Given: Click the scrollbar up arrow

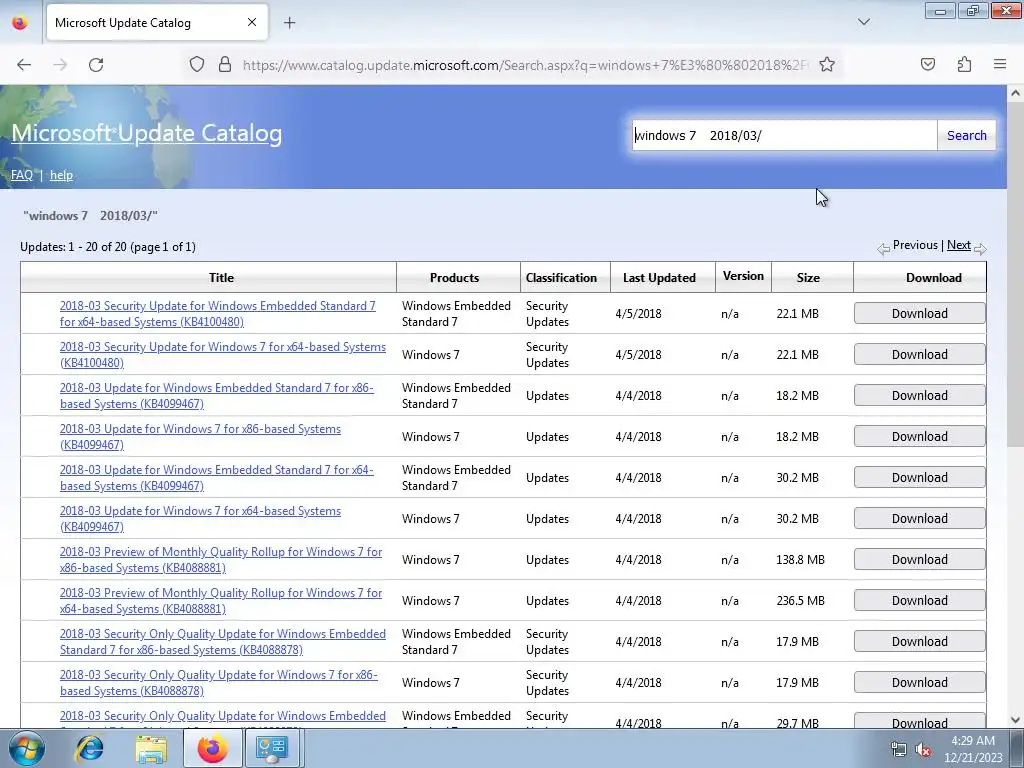Looking at the screenshot, I should [x=1015, y=93].
